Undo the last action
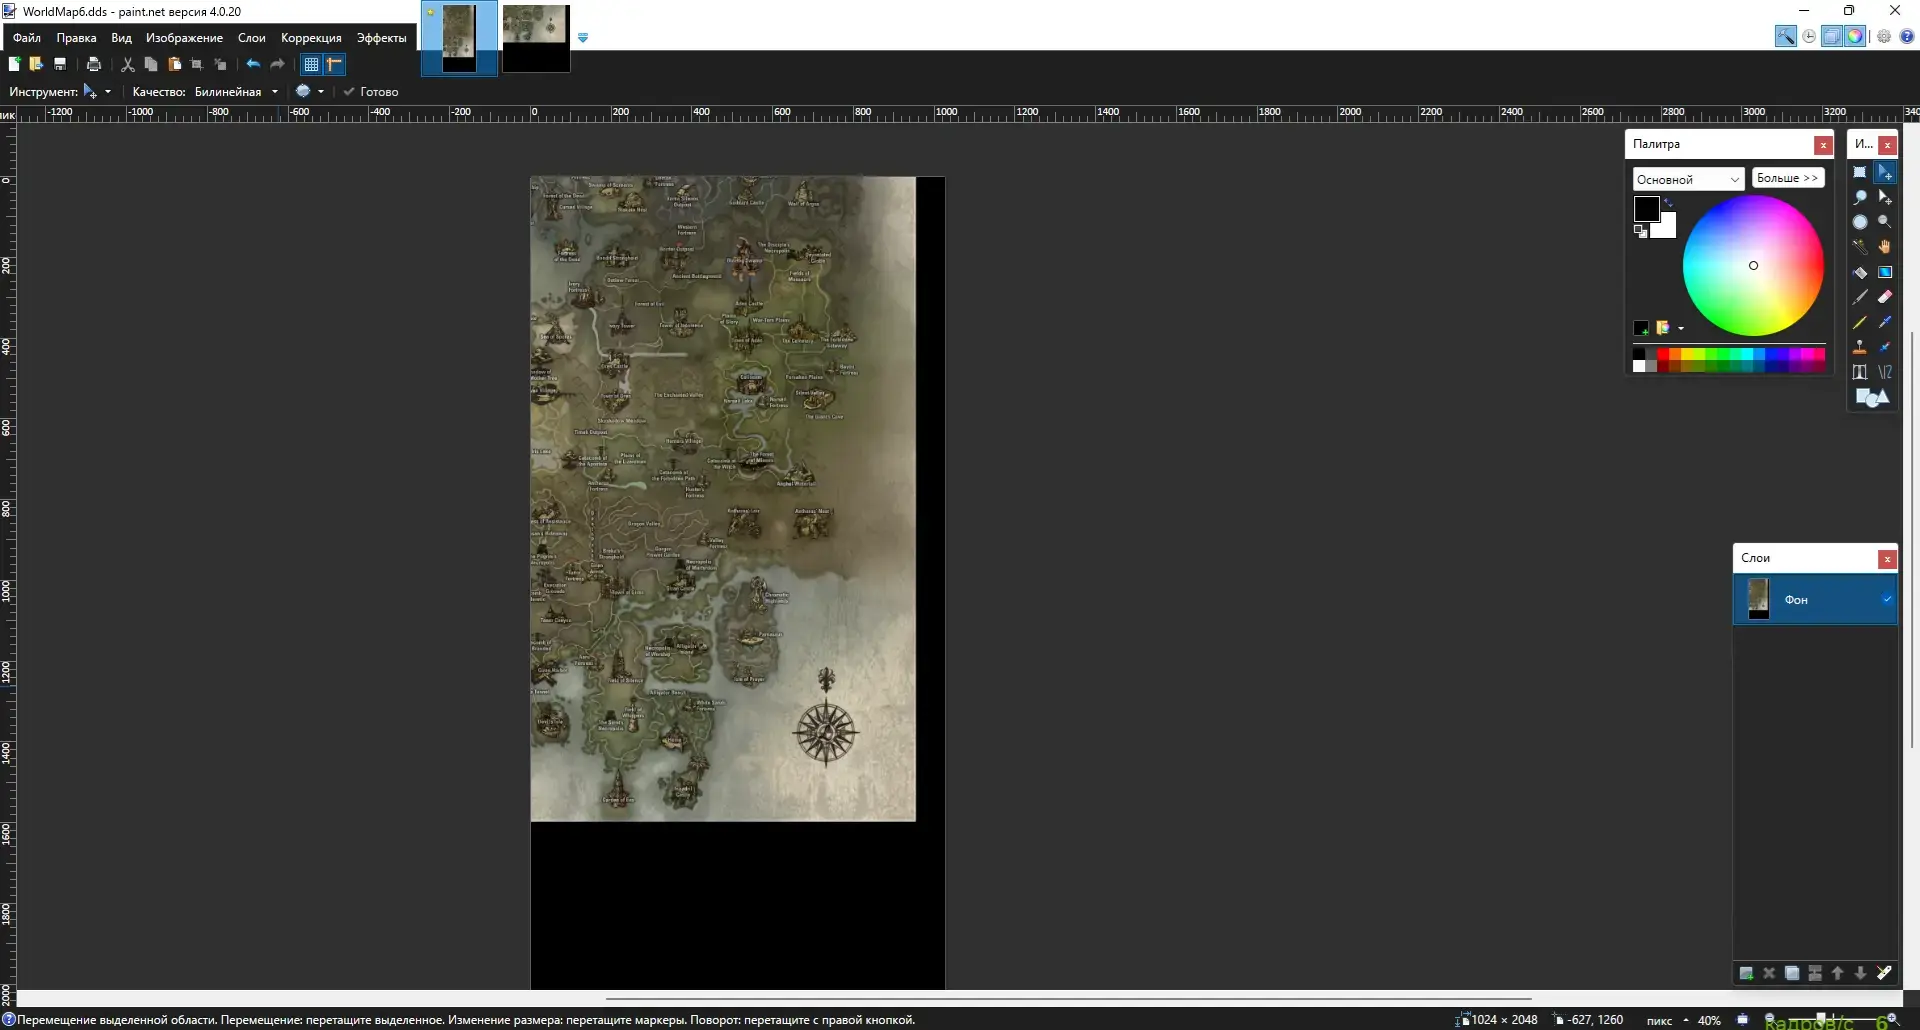 coord(253,64)
